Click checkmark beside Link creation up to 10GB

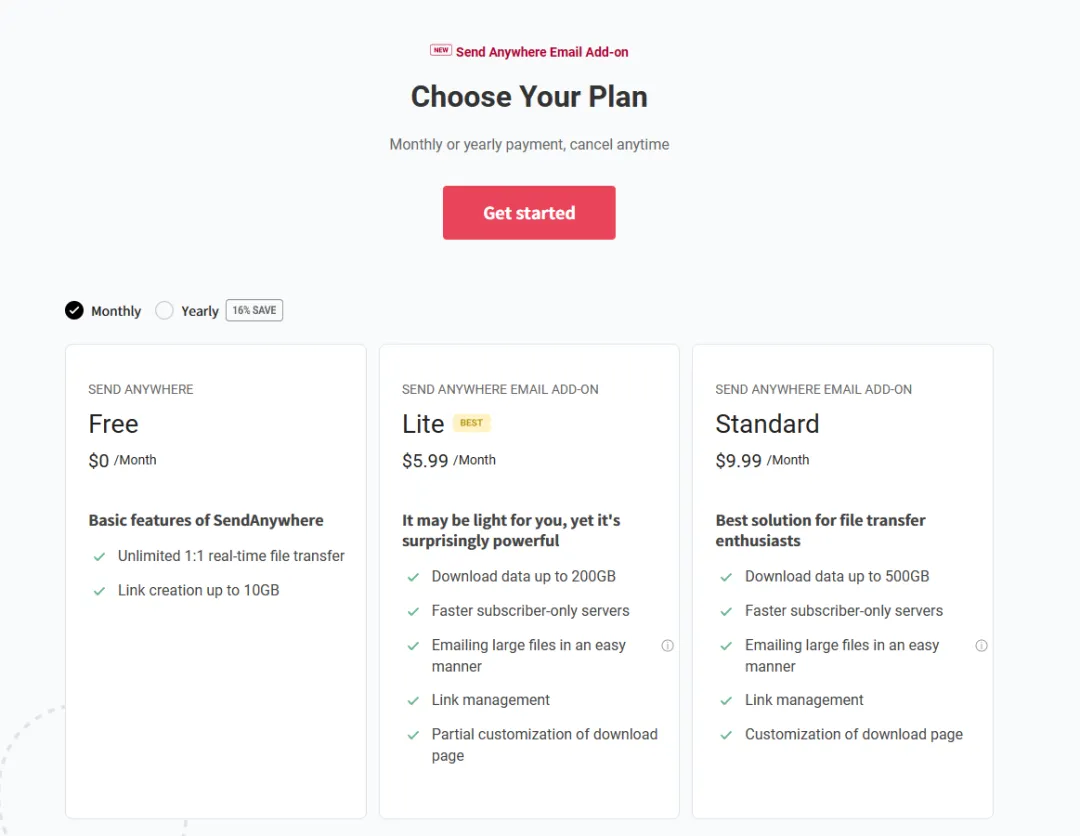[x=99, y=591]
